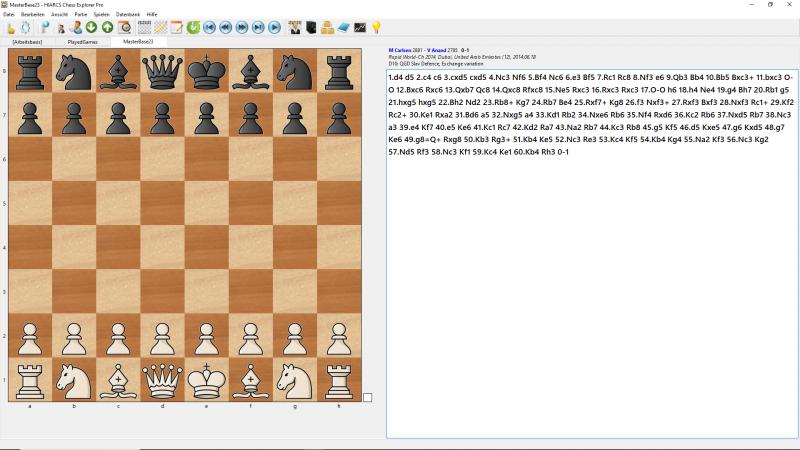This screenshot has height=450, width=800.
Task: Step back one move with rewind icon
Action: pyautogui.click(x=225, y=27)
